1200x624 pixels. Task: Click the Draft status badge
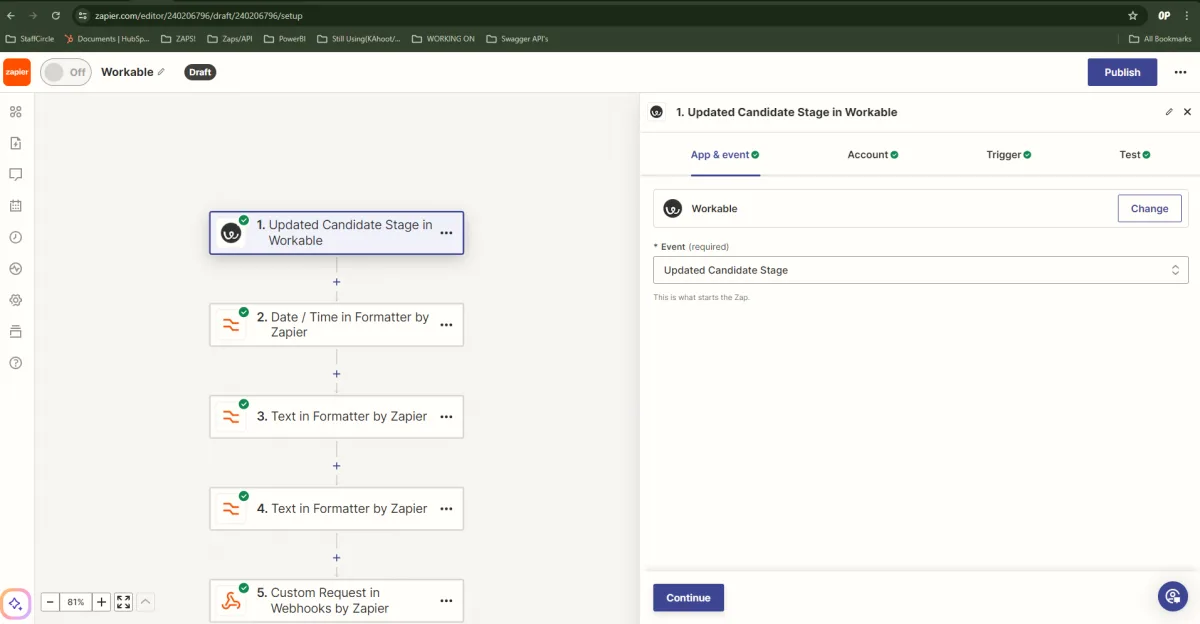click(x=200, y=72)
